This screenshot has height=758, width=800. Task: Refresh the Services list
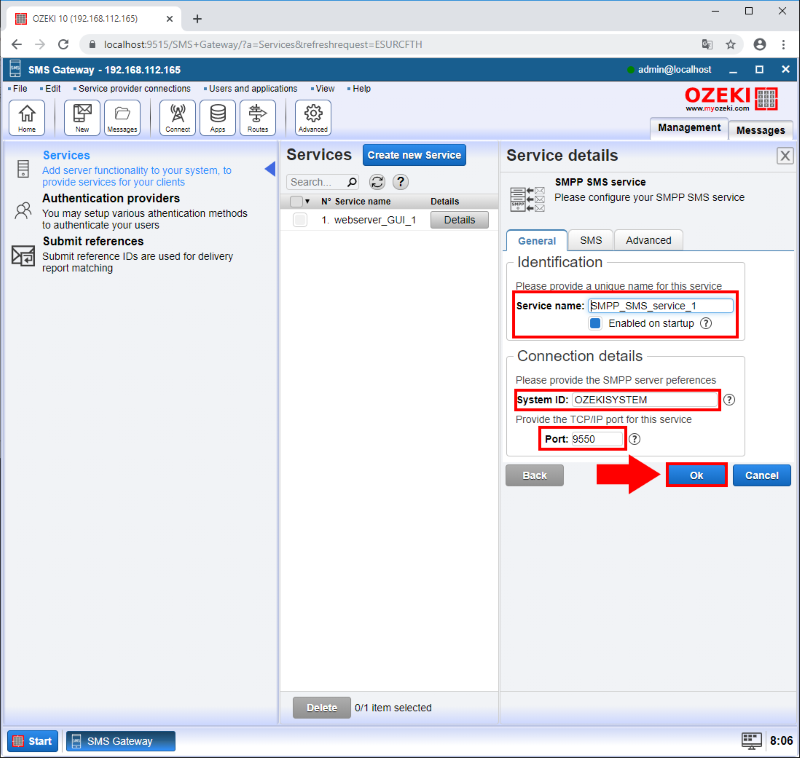click(377, 182)
